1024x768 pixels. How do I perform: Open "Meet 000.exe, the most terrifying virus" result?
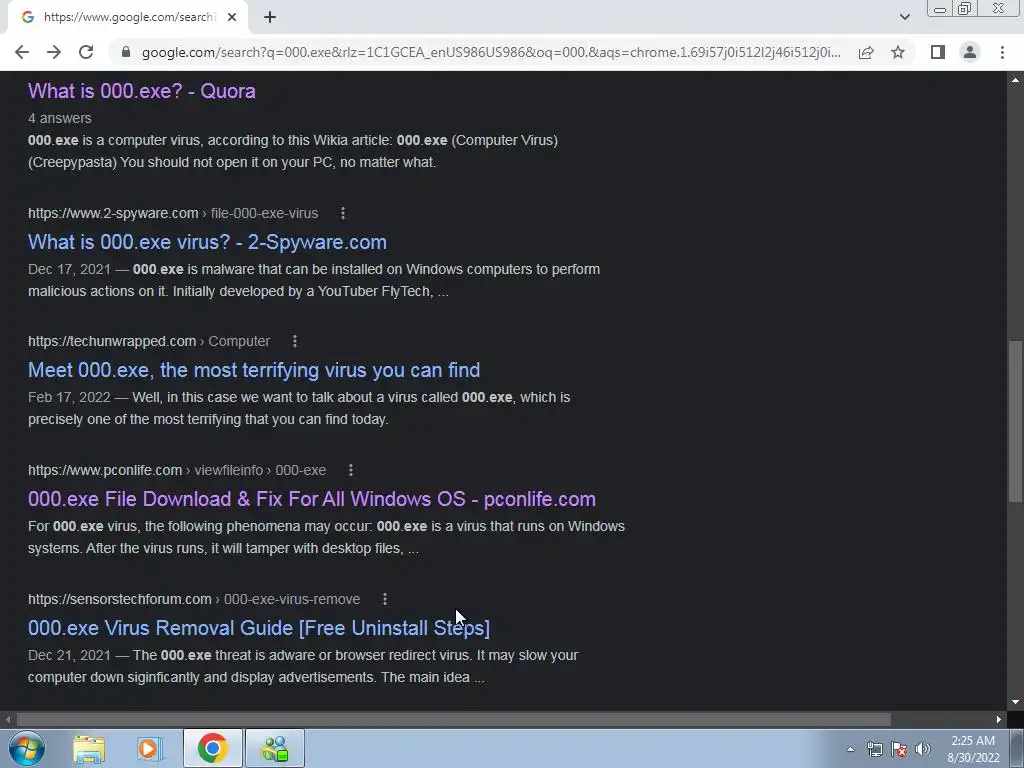click(x=254, y=370)
